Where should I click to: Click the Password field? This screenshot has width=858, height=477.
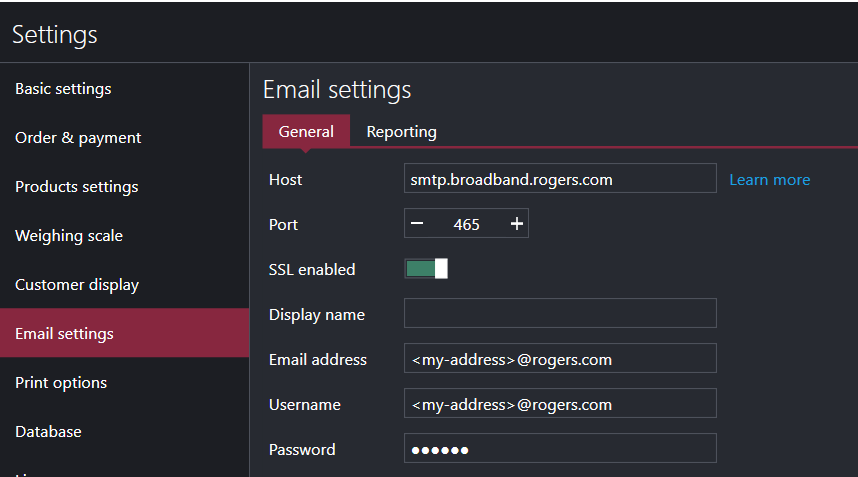560,449
